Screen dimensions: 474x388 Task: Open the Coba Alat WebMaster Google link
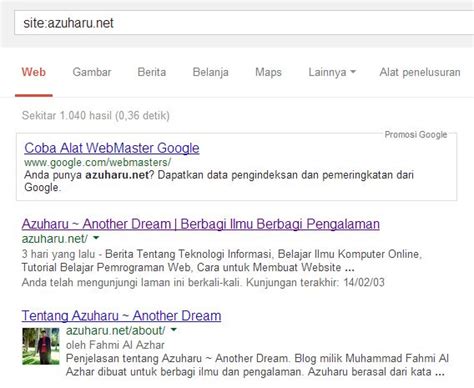112,148
